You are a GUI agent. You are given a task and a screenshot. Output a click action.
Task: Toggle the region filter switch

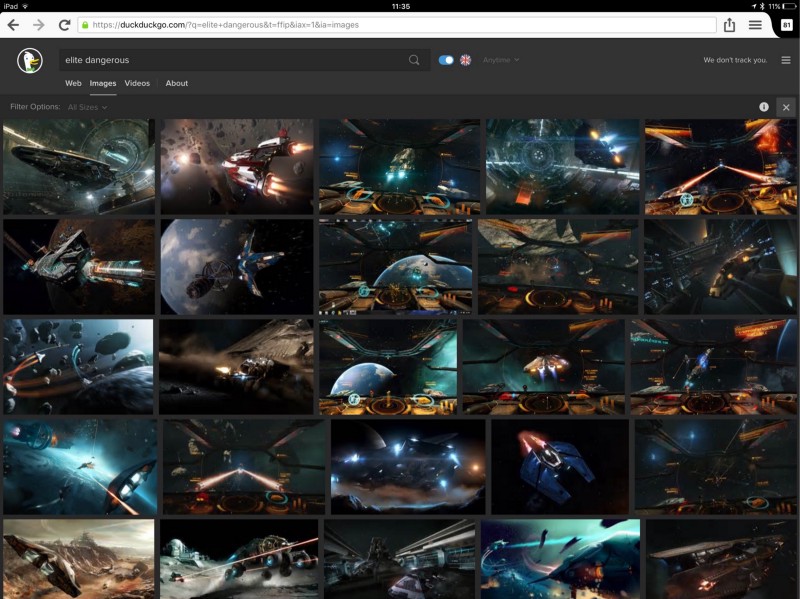446,60
